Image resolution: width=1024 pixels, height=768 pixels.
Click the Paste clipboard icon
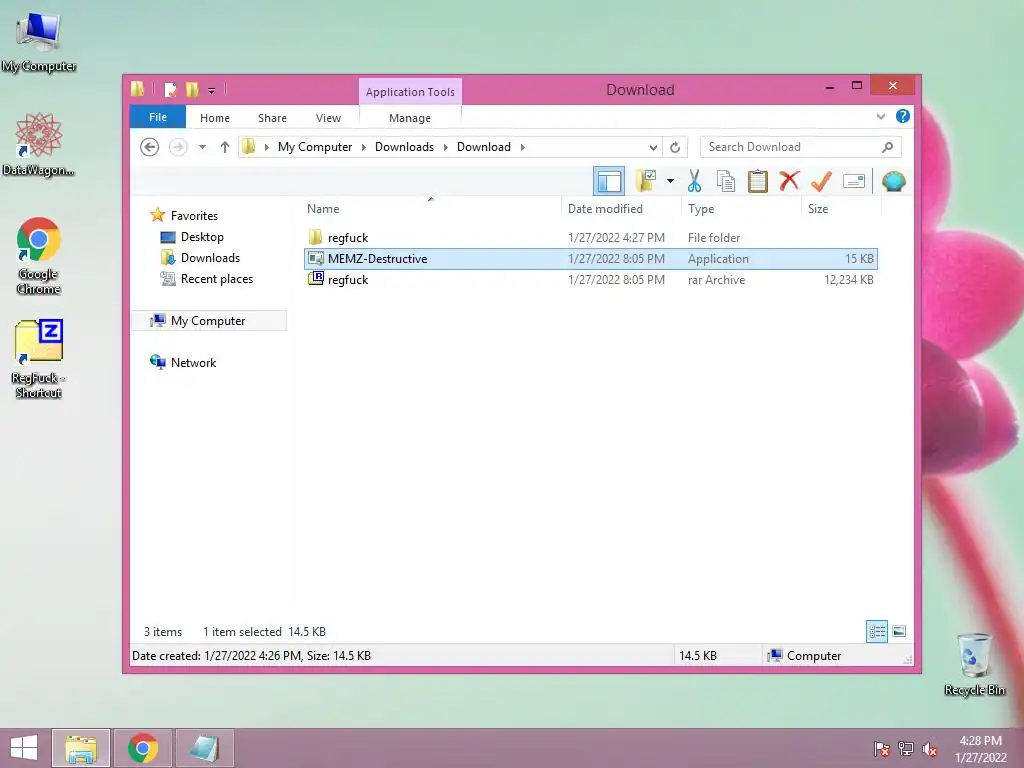758,182
